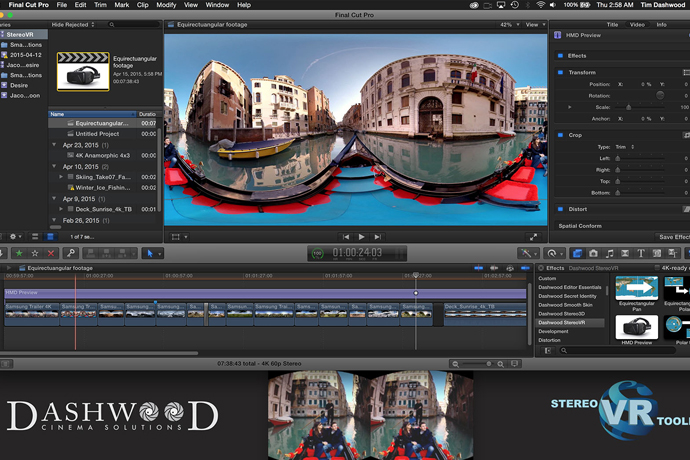Disable the Distort section checkbox
The height and width of the screenshot is (460, 690).
click(560, 209)
